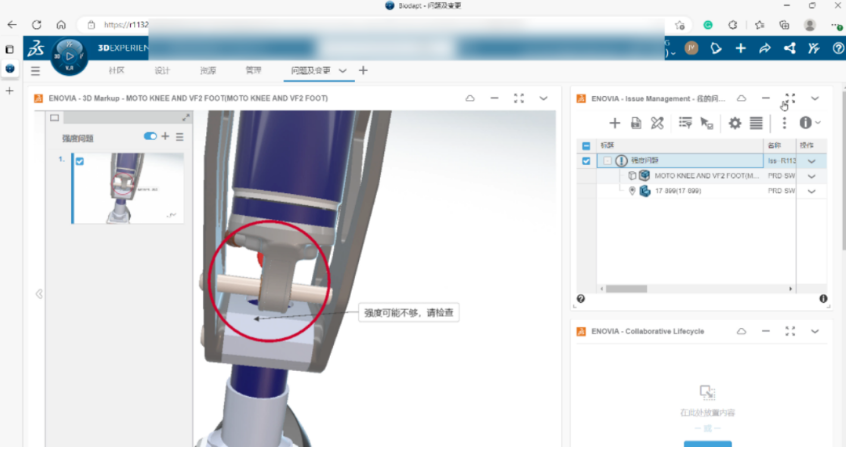
Task: Collapse the issue row tree node toggle
Action: pyautogui.click(x=608, y=161)
